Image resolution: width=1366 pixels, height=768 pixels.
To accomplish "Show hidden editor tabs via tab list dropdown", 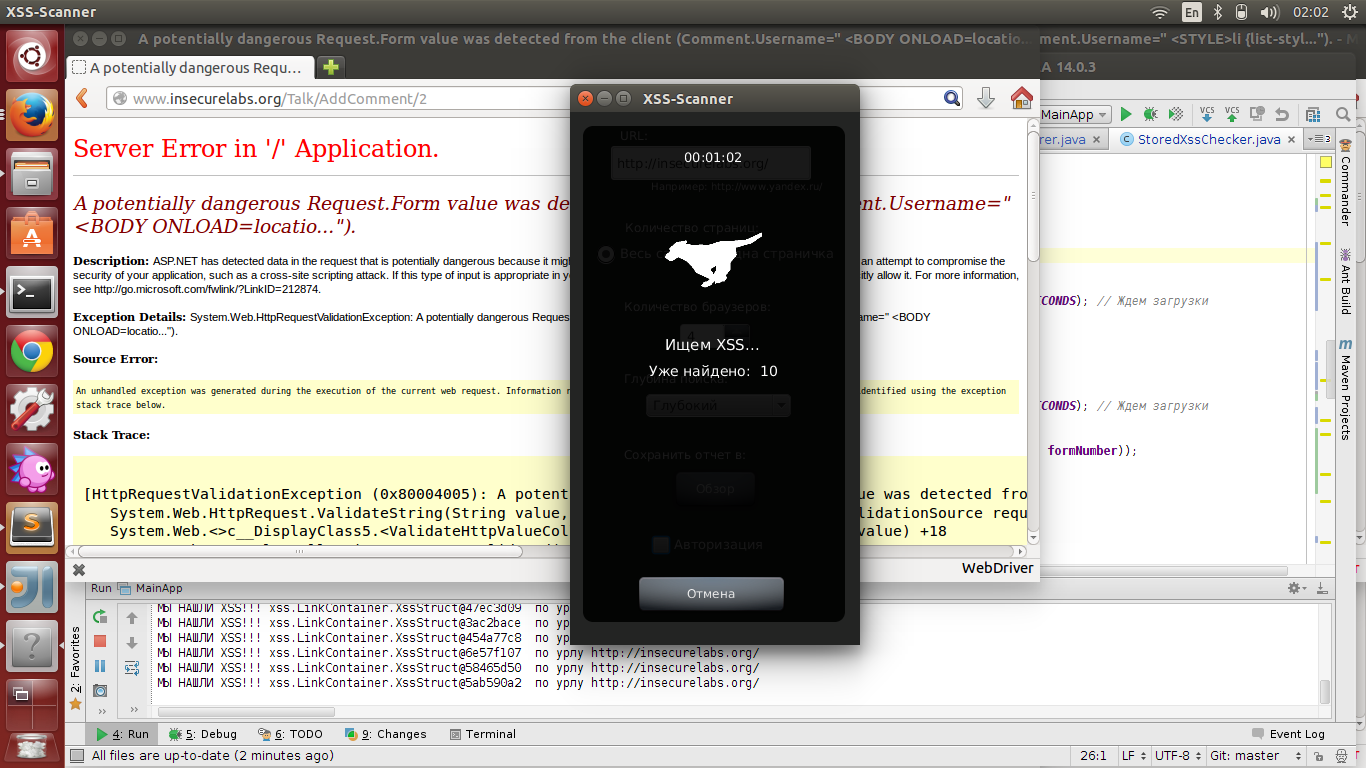I will coord(1318,139).
